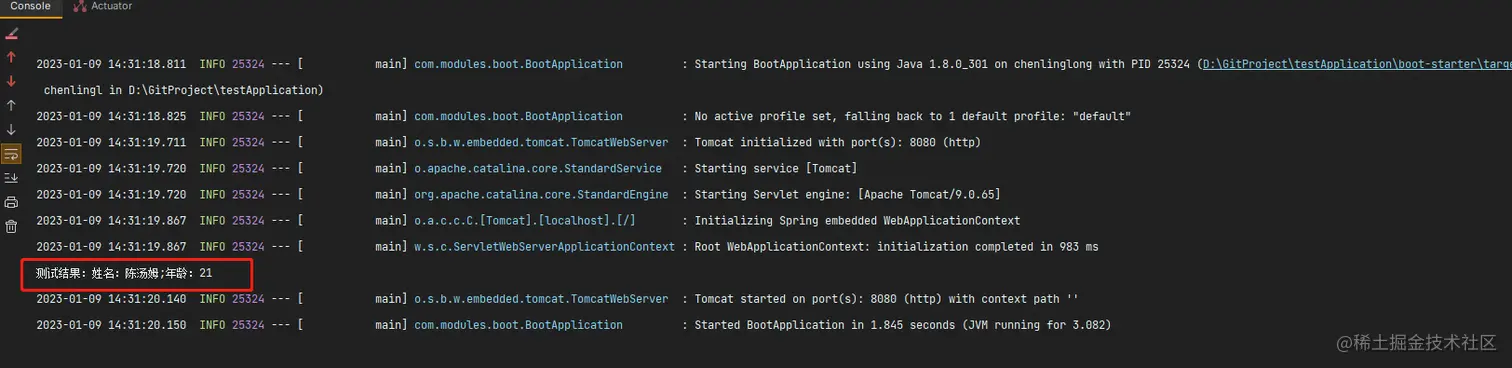Open the Actuator tab
This screenshot has width=1512, height=368.
coord(111,6)
